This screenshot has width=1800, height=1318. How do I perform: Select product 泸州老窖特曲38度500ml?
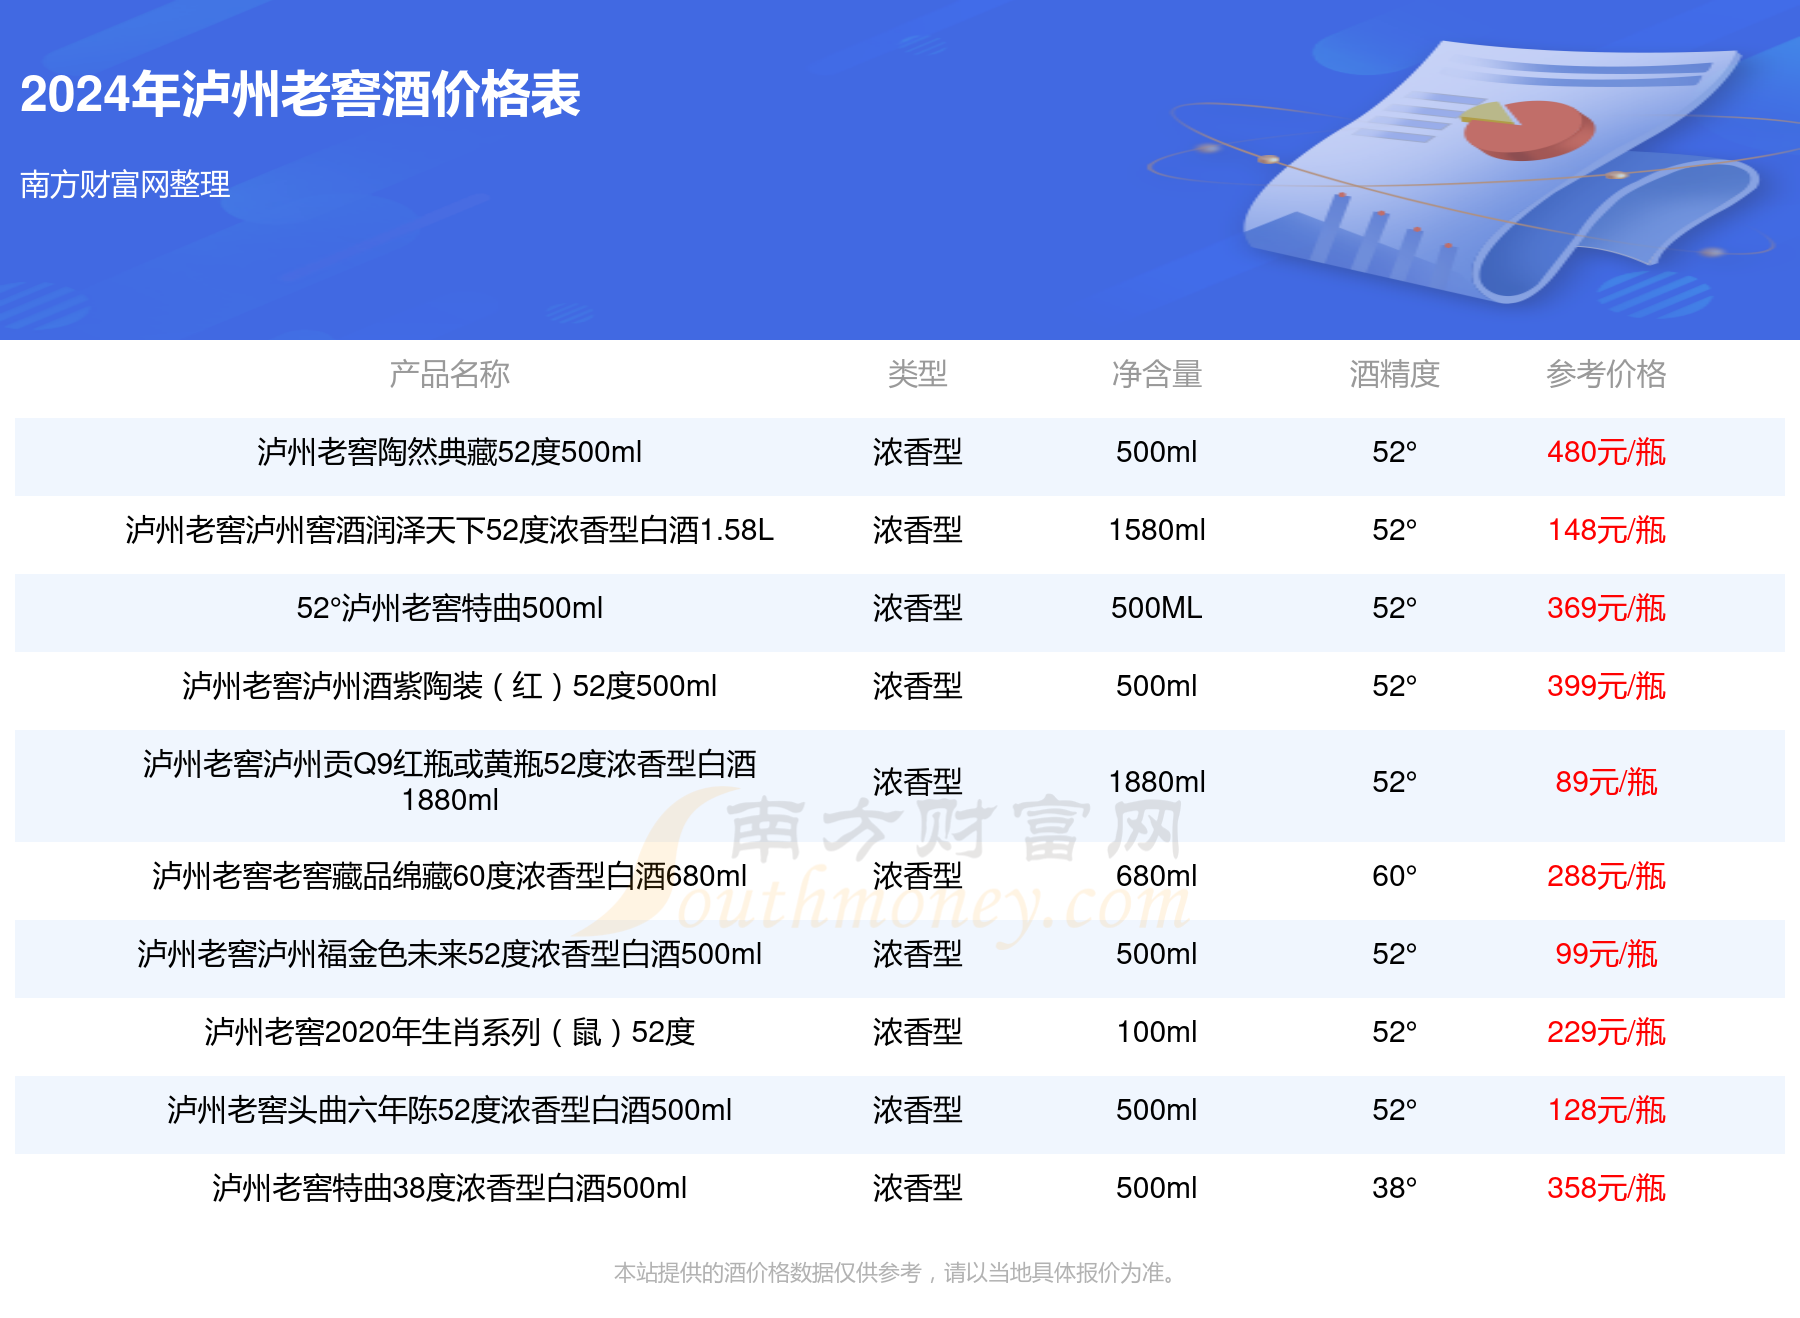point(449,1188)
